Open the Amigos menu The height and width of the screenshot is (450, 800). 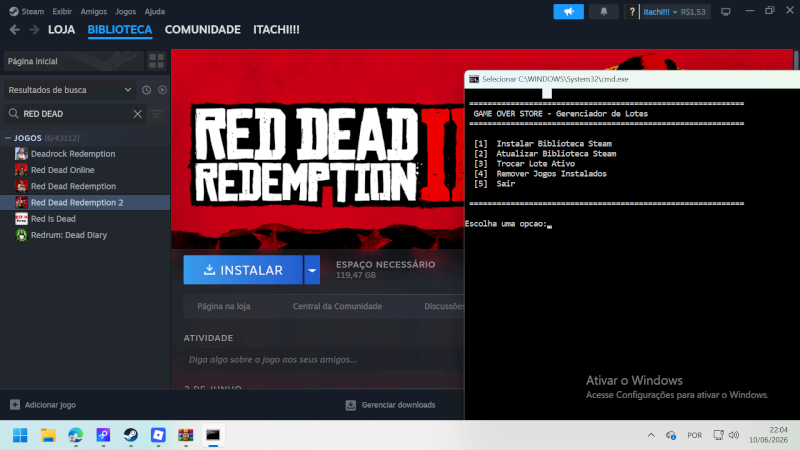93,11
